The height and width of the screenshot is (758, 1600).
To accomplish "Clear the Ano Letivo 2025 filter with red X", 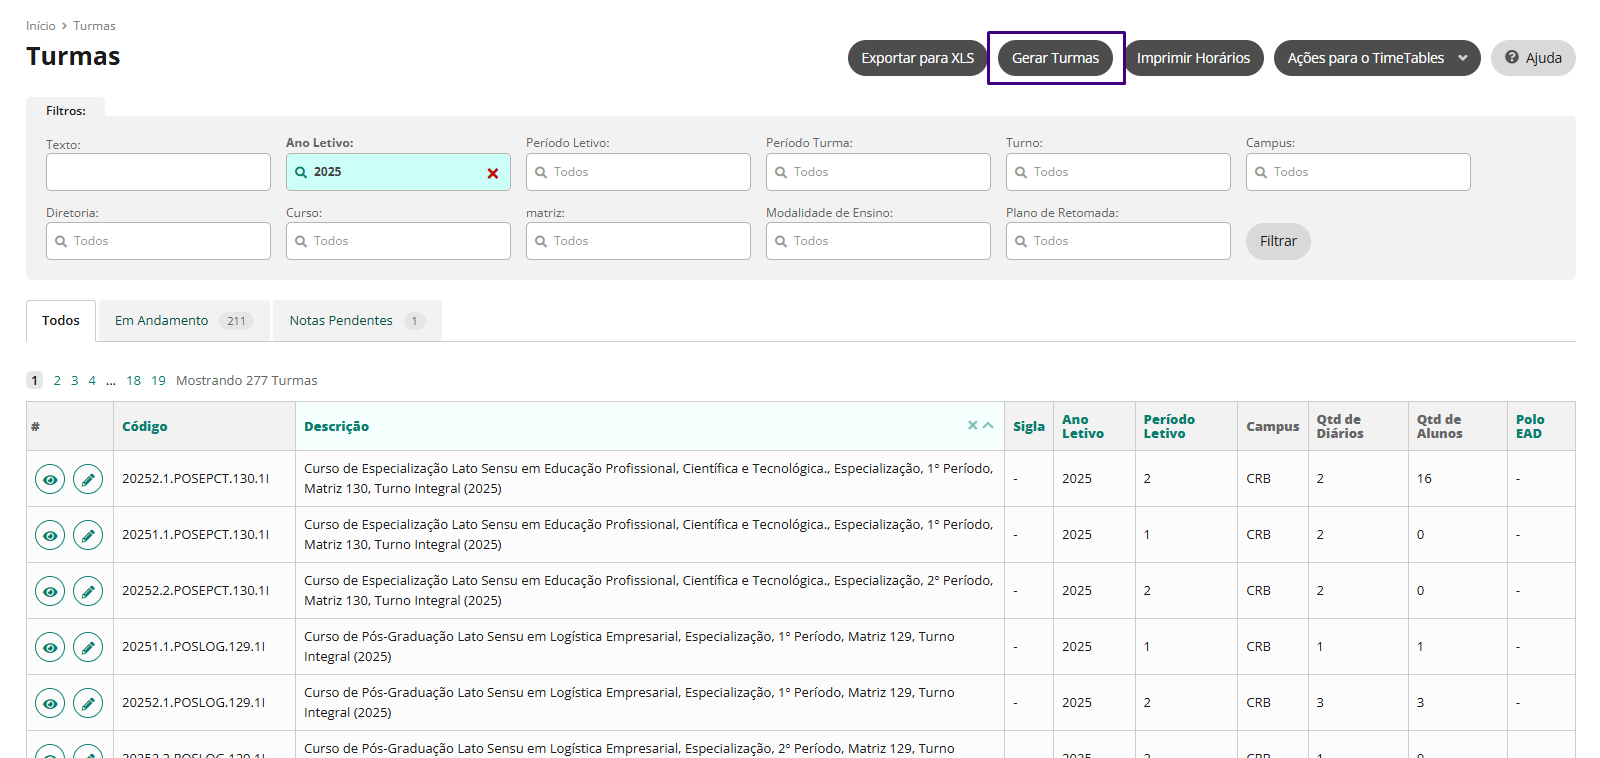I will [493, 173].
